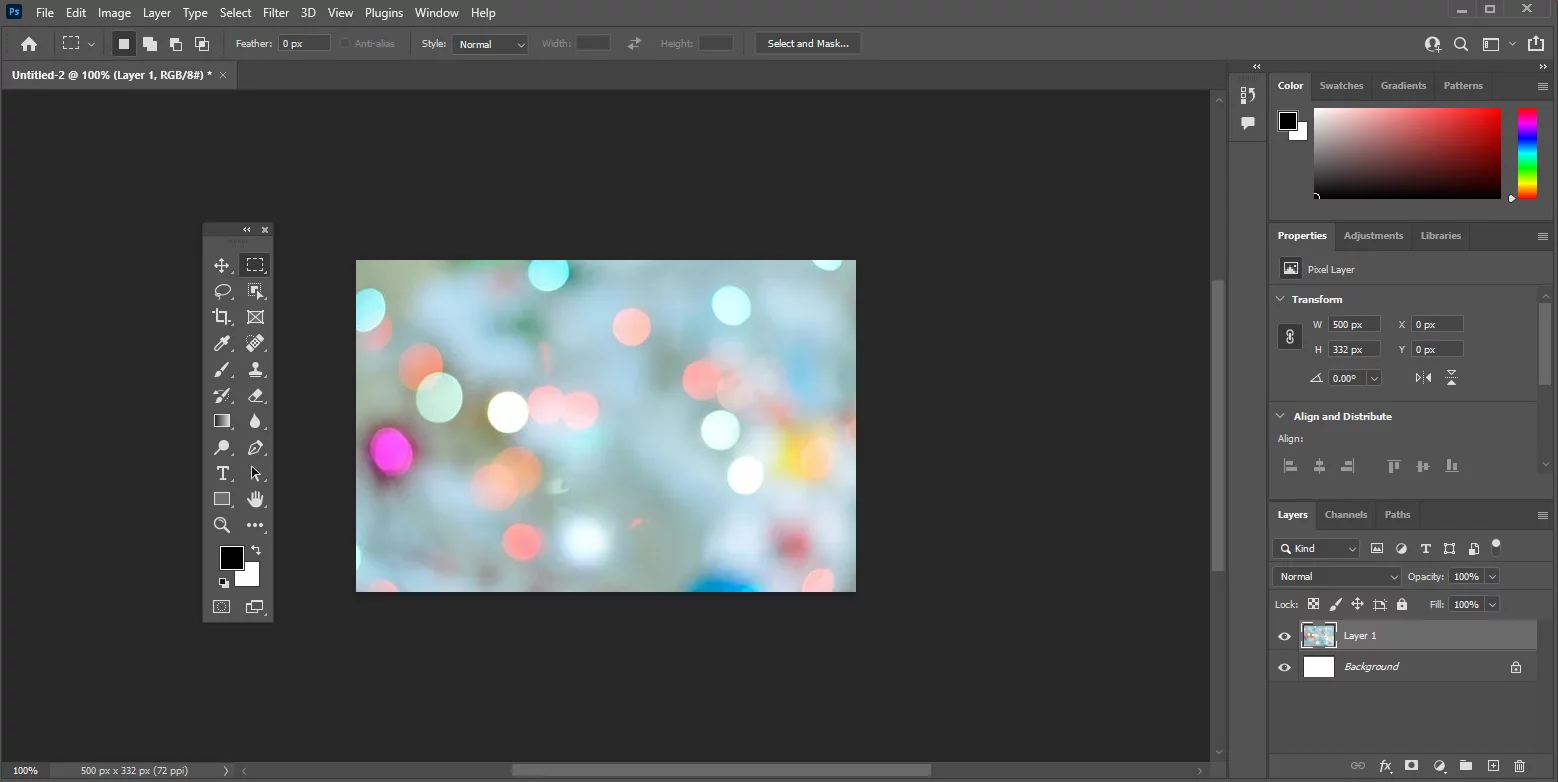Click the Create new layer icon
The image size is (1558, 782).
coord(1491,766)
